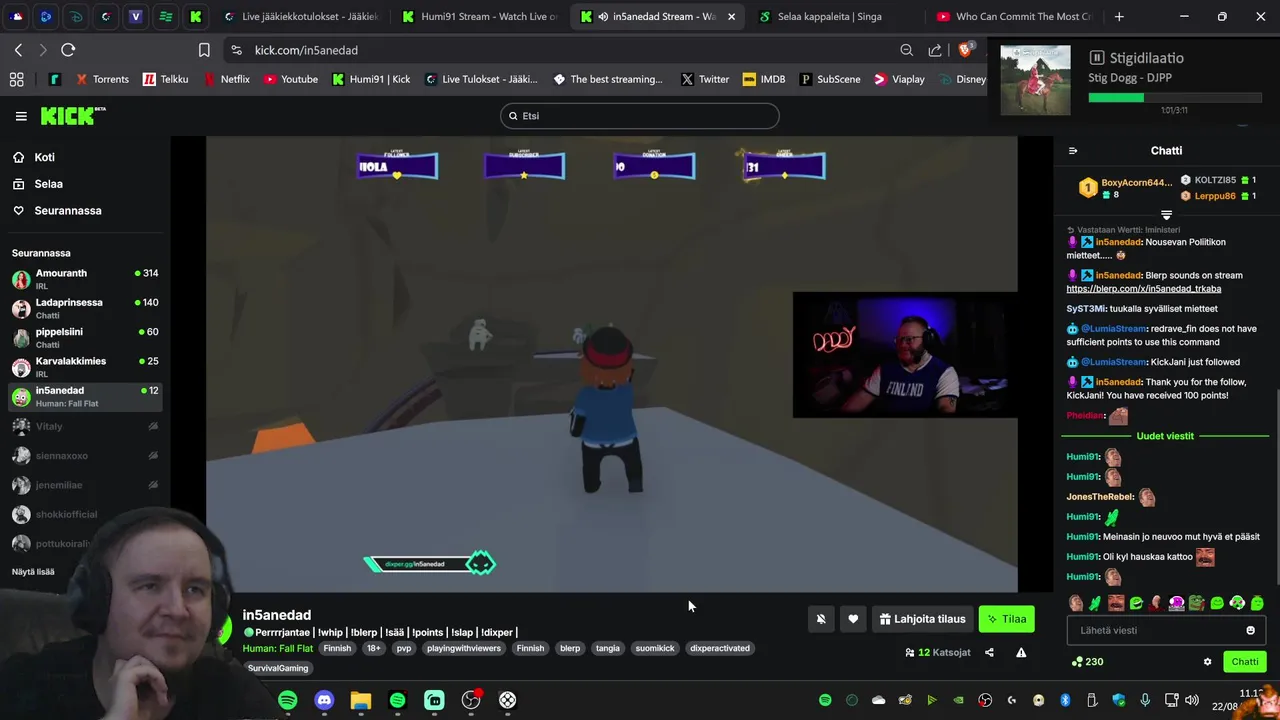Open Bluetooth tray icon

1065,700
